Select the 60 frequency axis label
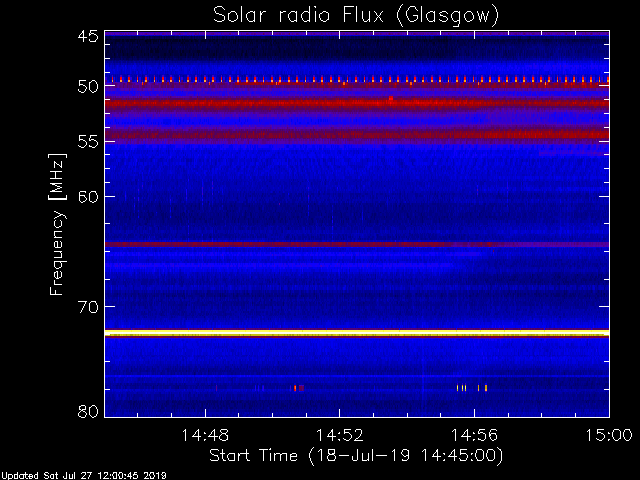Viewport: 640px width, 480px height. (x=88, y=196)
